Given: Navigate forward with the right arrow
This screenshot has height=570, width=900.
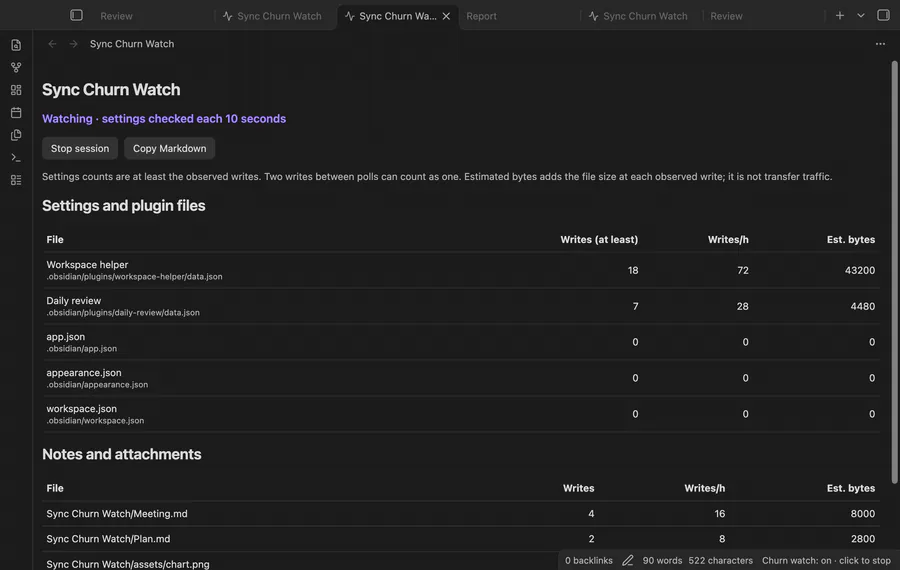Looking at the screenshot, I should (x=73, y=44).
